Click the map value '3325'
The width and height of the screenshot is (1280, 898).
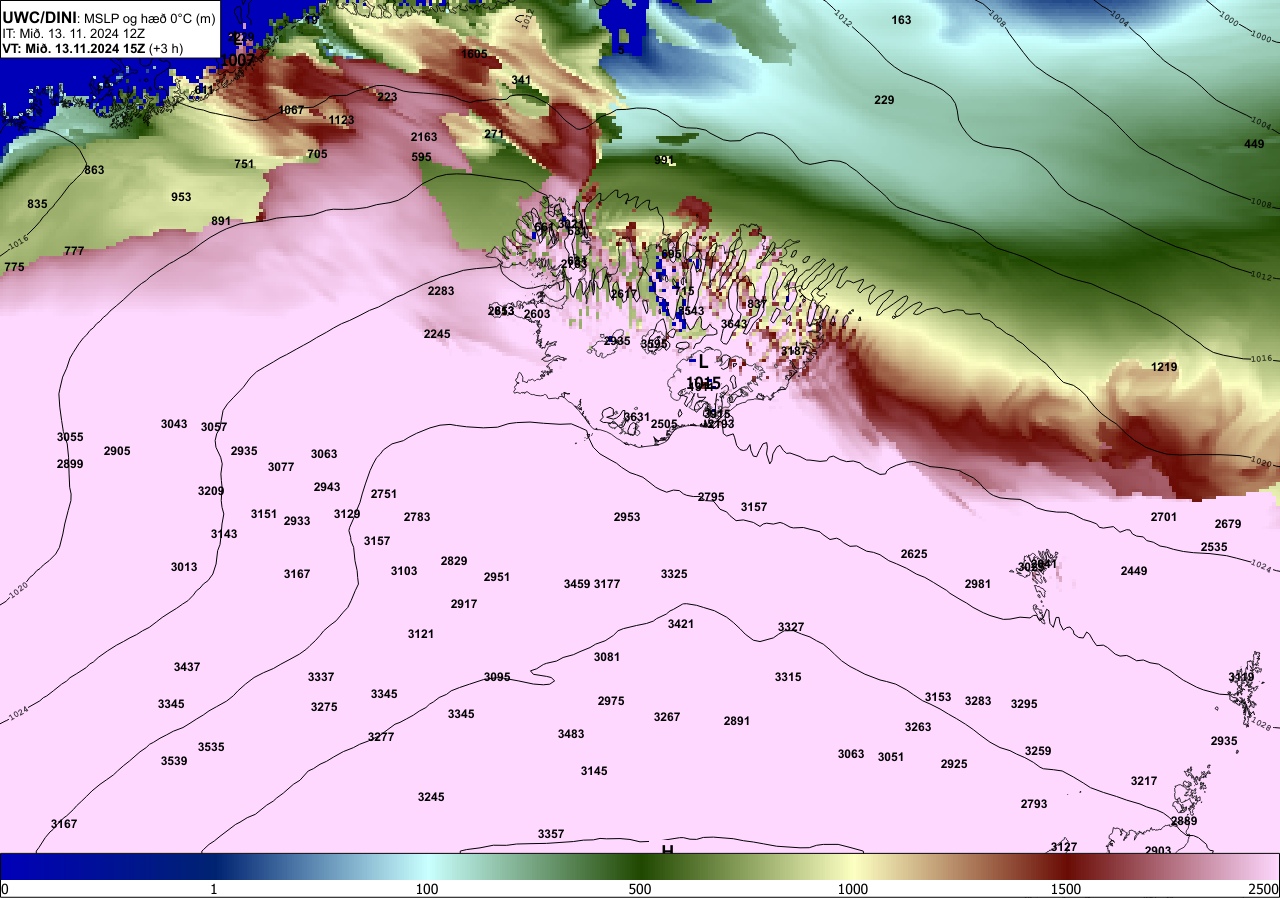(x=674, y=574)
